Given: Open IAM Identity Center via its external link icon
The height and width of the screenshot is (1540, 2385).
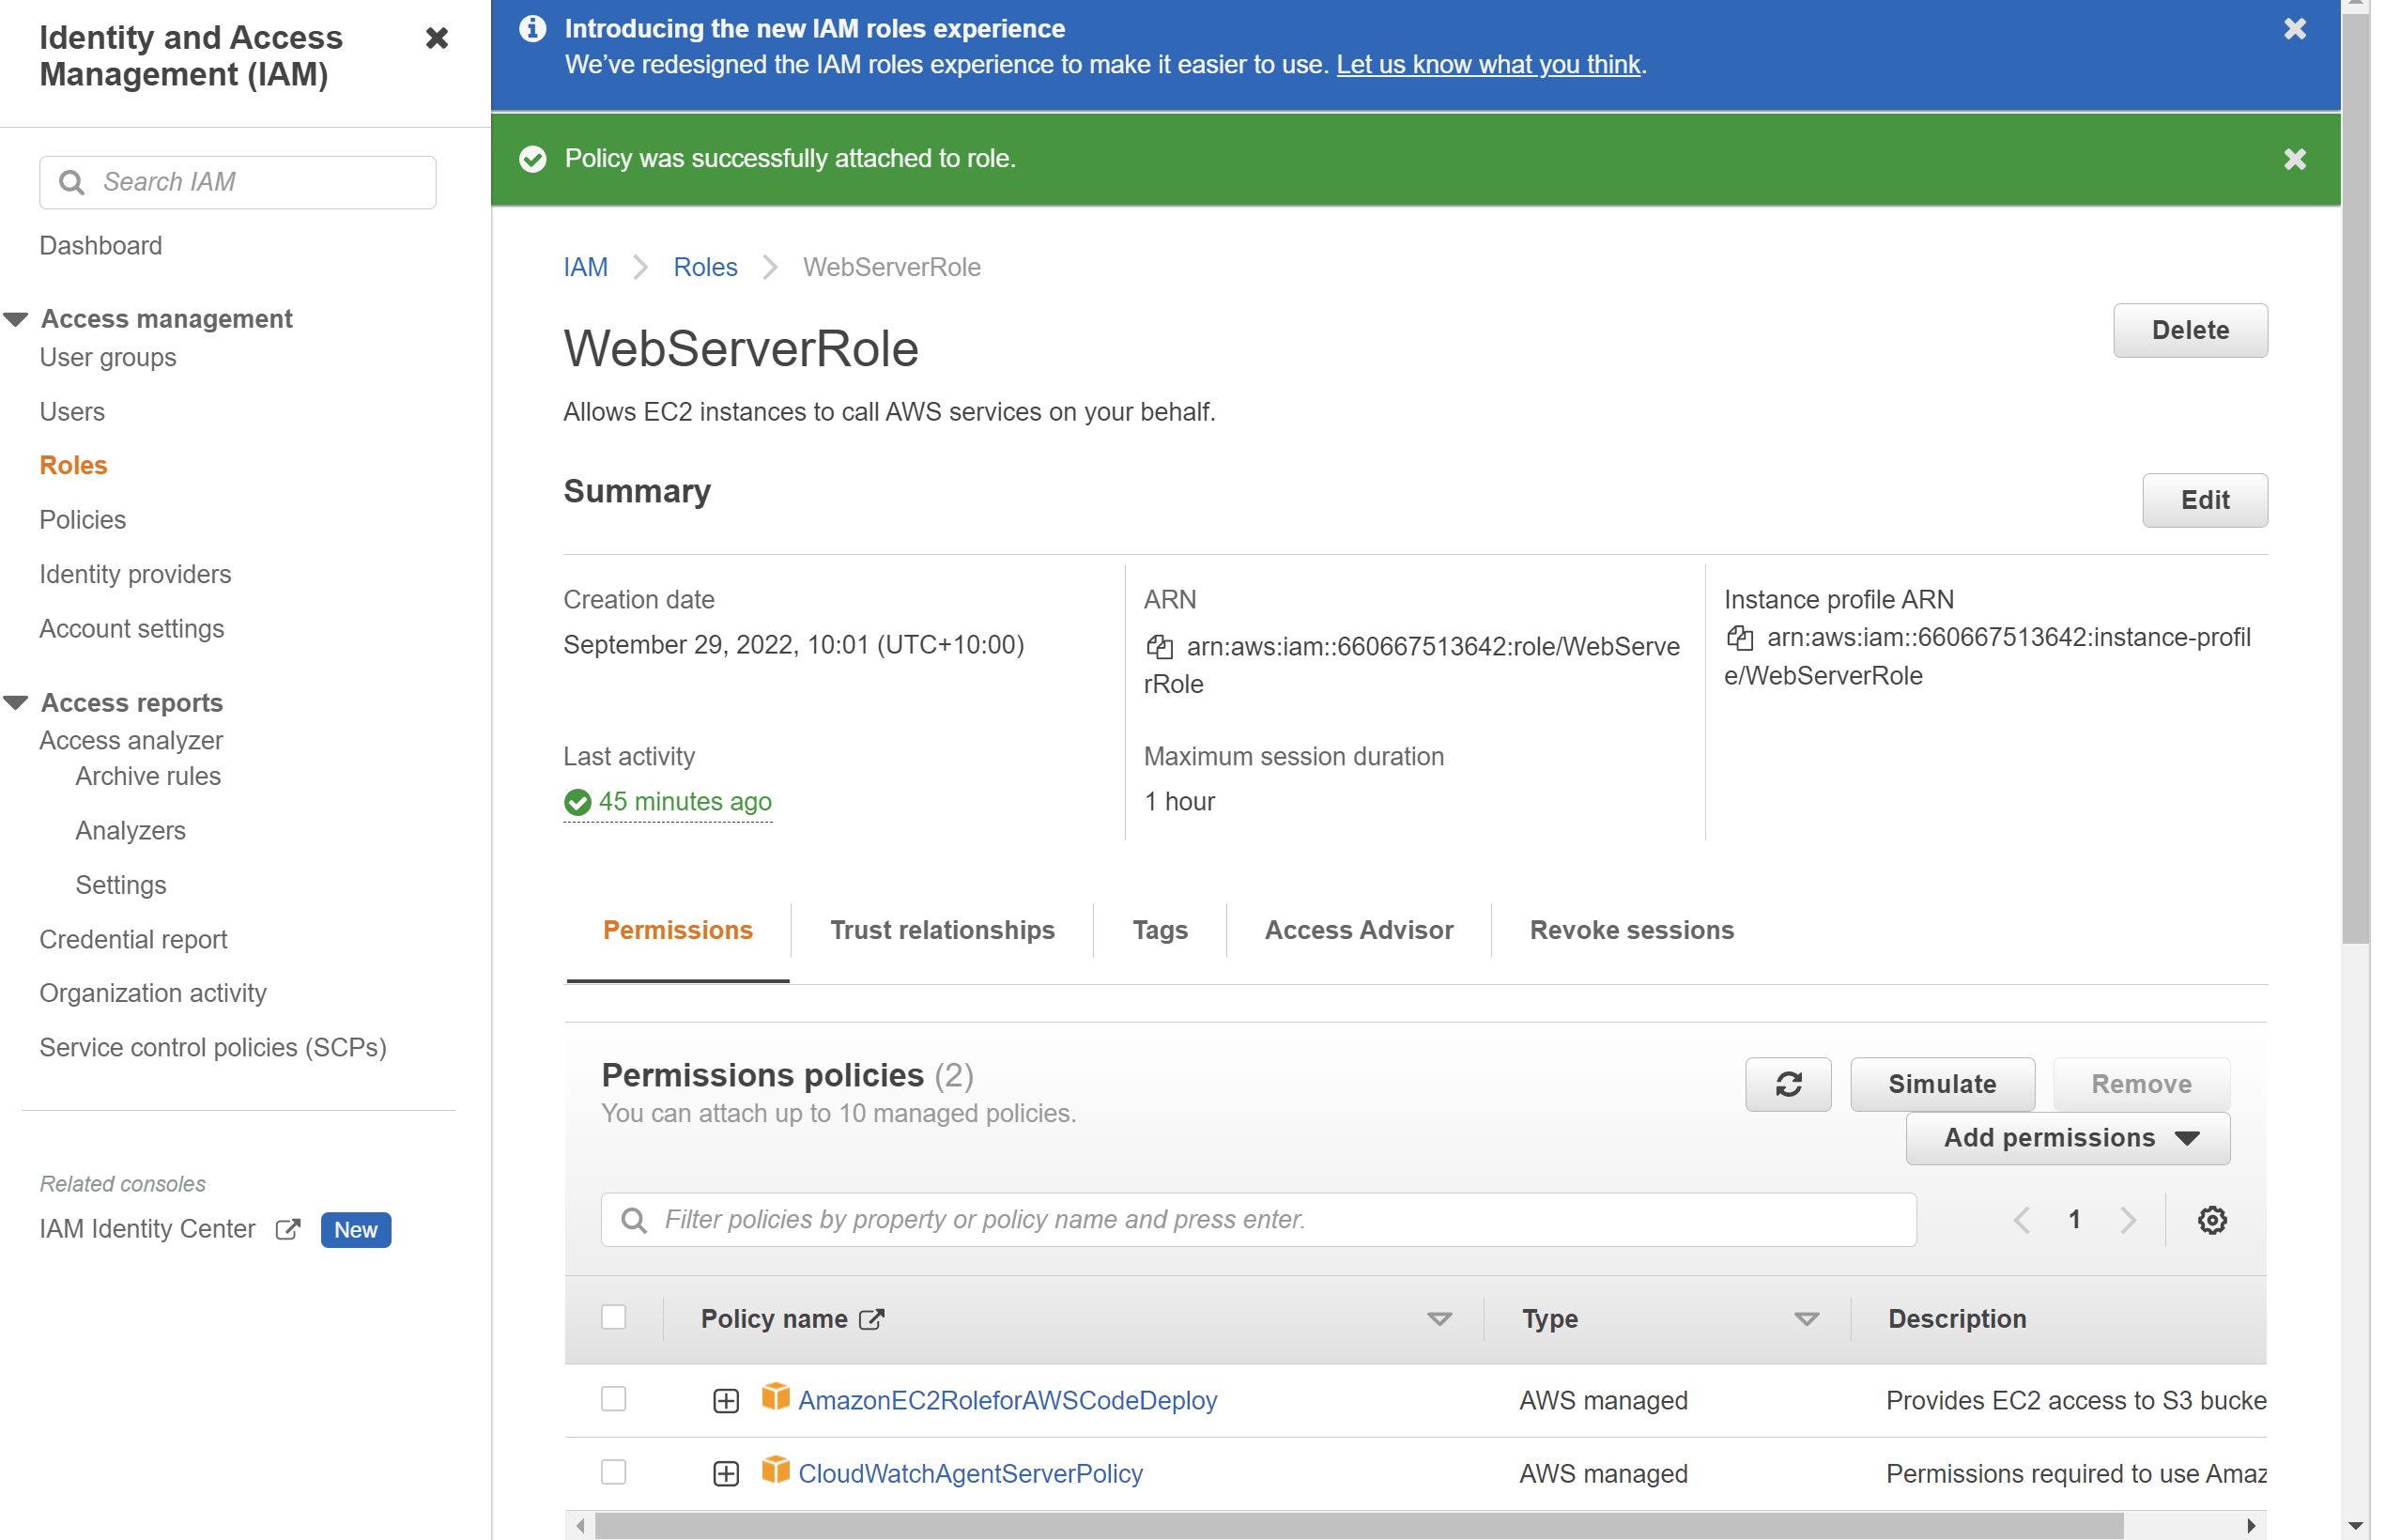Looking at the screenshot, I should point(287,1229).
